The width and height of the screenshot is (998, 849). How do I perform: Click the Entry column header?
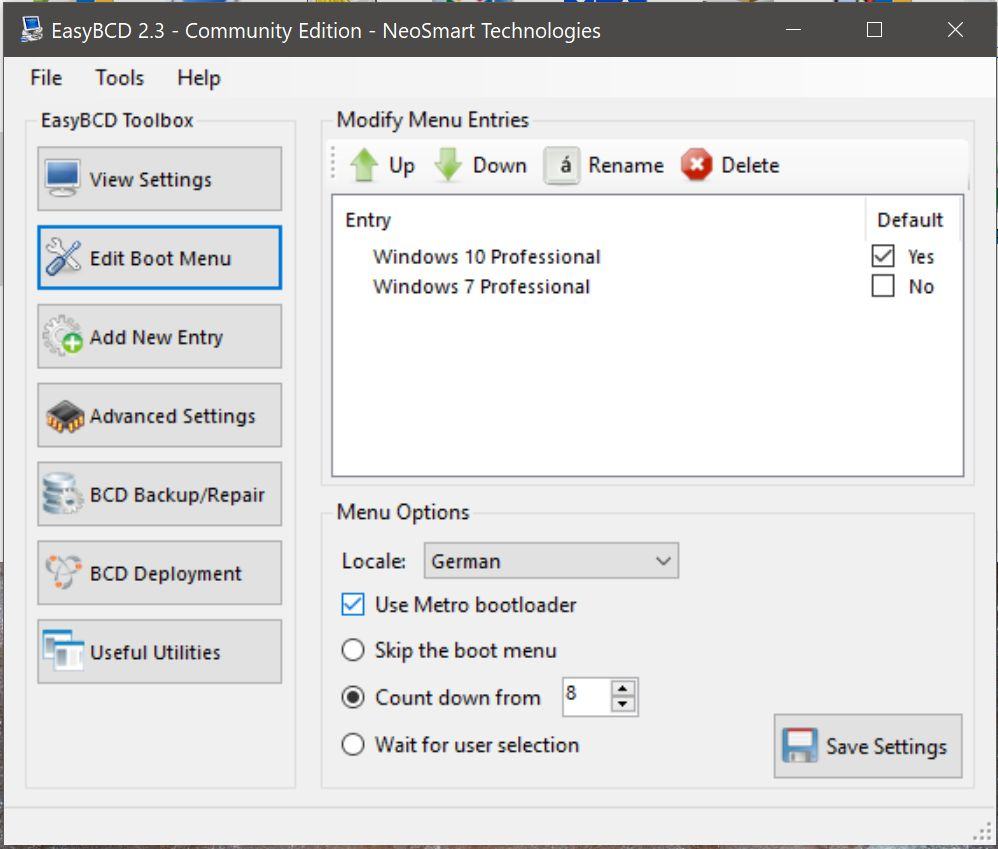(368, 220)
